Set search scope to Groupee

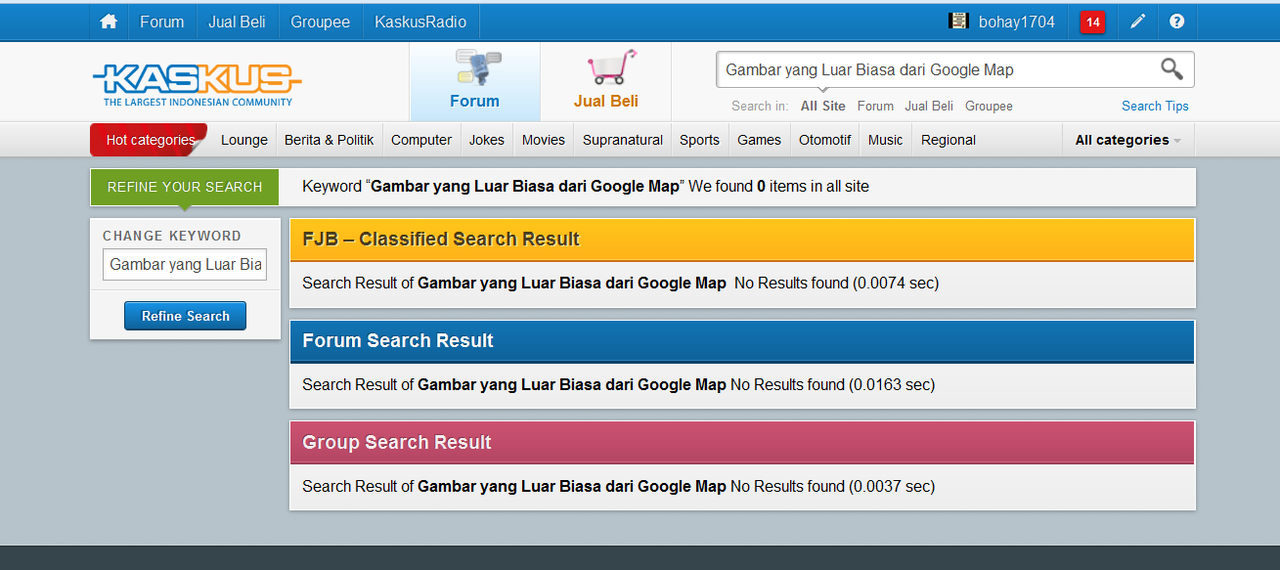[989, 106]
